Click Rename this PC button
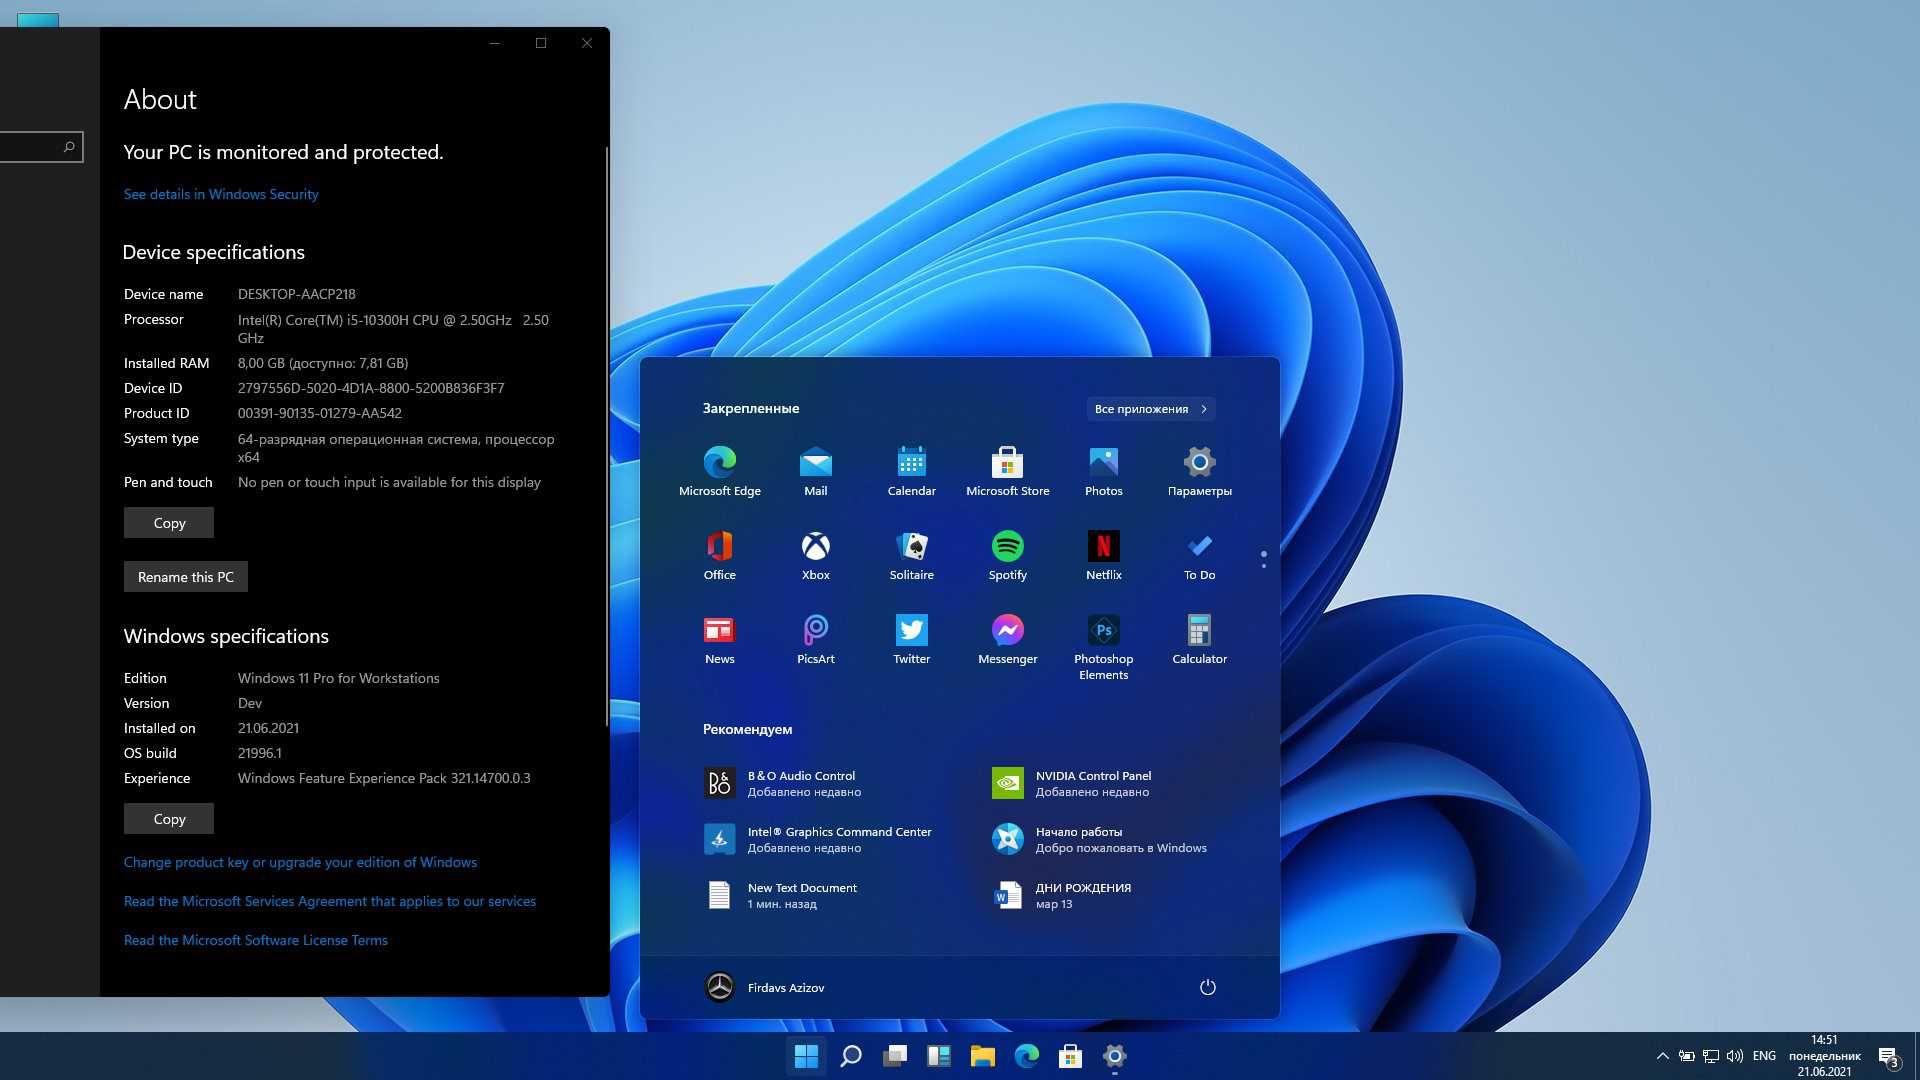1920x1080 pixels. coord(186,576)
